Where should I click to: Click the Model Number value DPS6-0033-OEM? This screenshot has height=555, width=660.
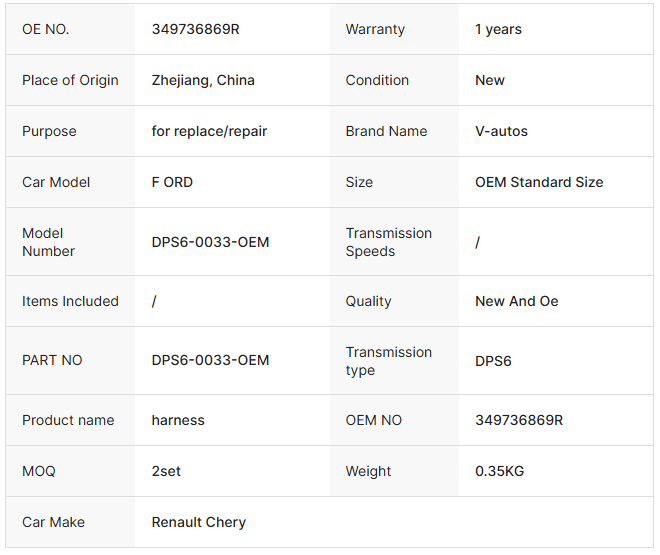210,242
